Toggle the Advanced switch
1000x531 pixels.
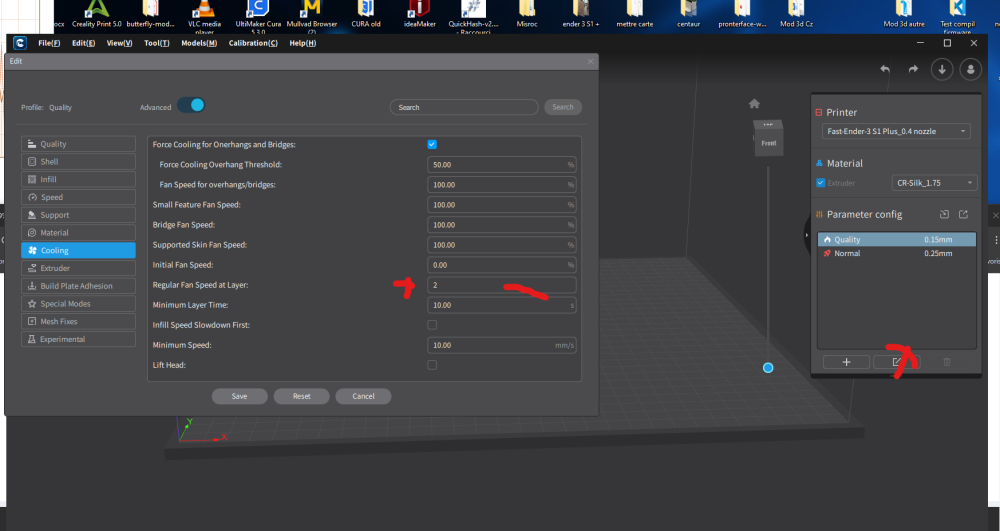click(x=191, y=105)
